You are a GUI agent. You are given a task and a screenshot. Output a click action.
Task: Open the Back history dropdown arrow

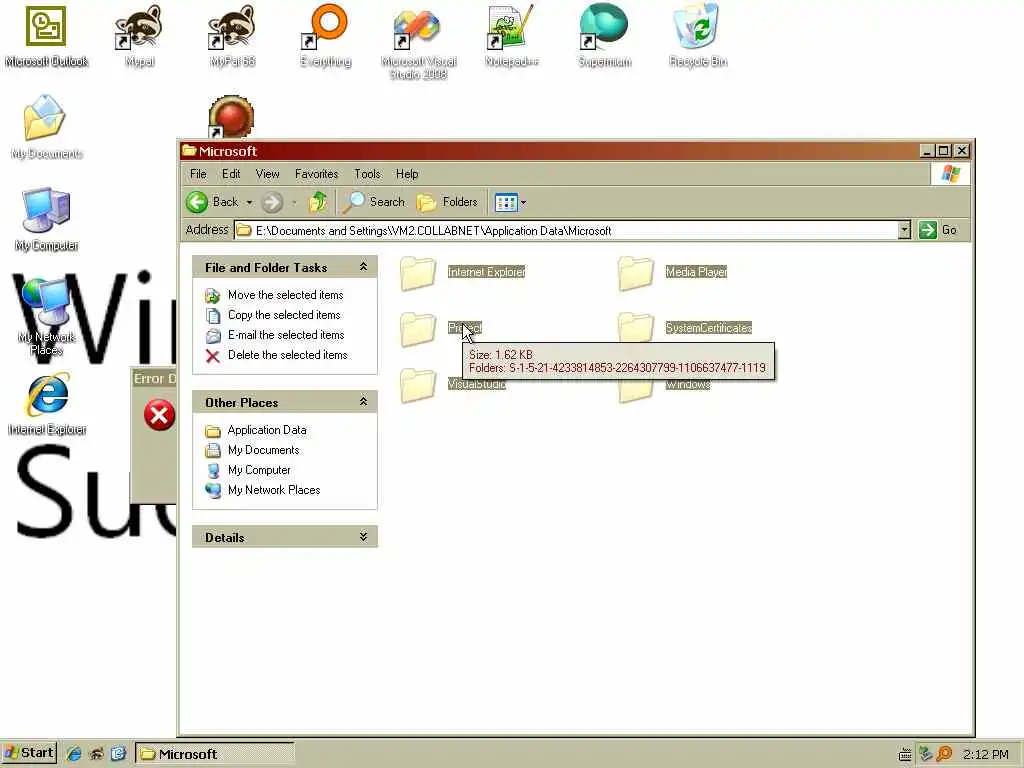[249, 203]
